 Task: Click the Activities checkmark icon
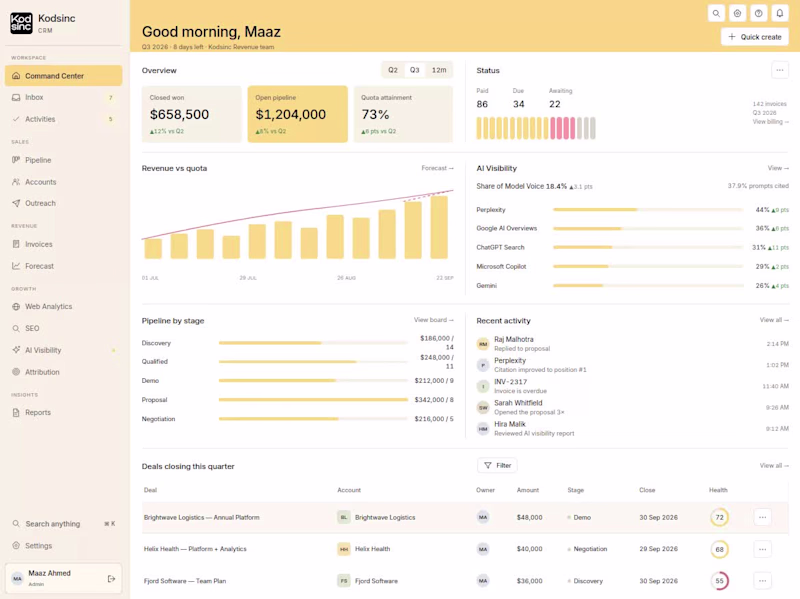(x=16, y=119)
